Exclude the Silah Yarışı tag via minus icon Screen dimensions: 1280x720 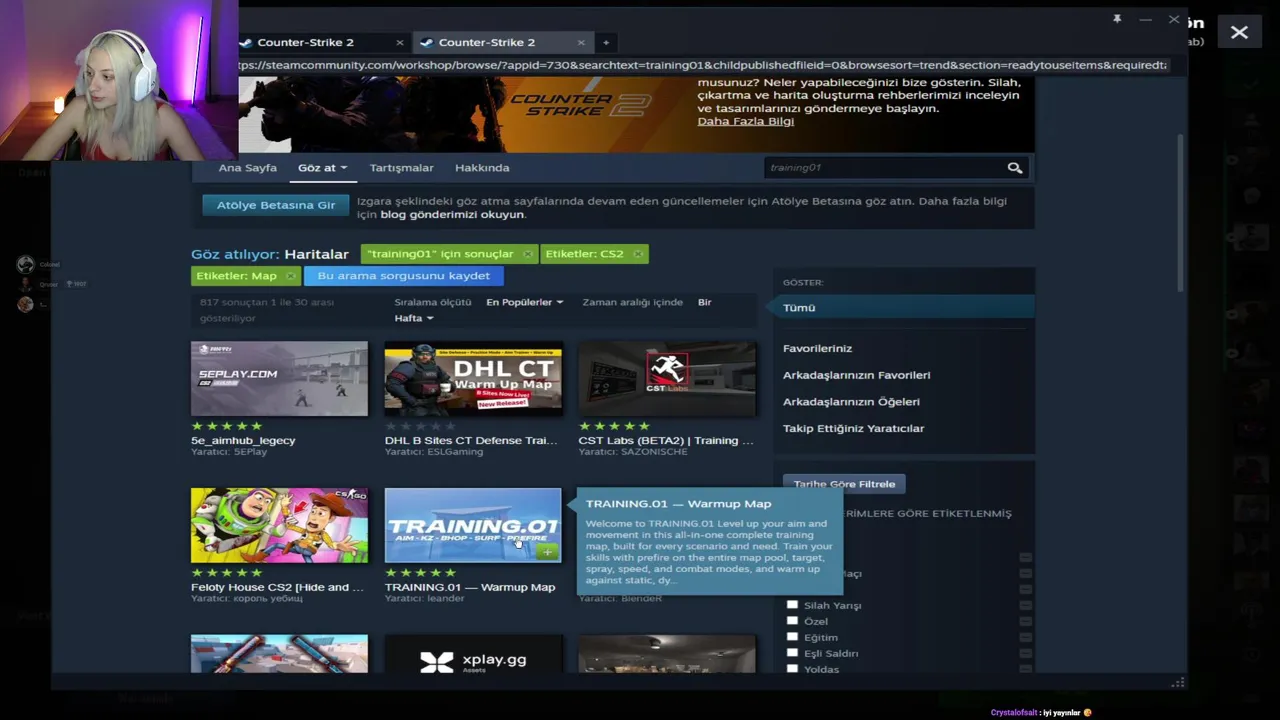[x=1025, y=606]
